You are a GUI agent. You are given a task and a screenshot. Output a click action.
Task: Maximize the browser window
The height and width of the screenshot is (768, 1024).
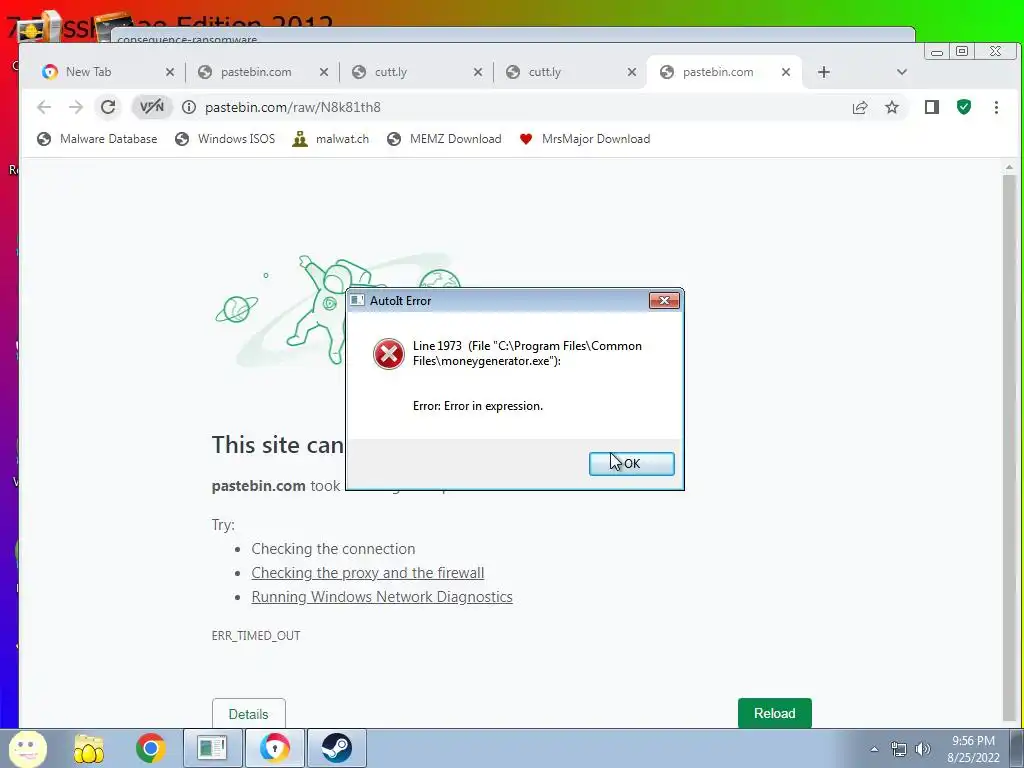coord(962,52)
